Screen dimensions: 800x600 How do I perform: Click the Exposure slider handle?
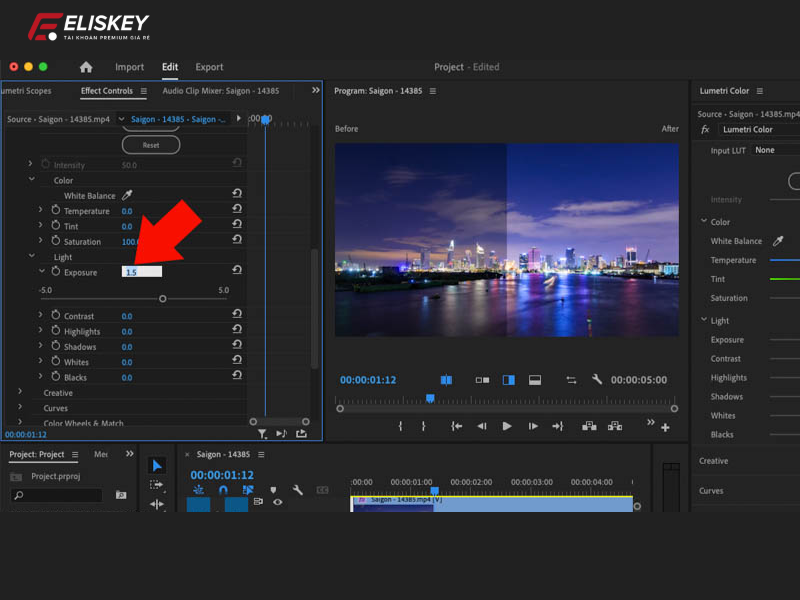[x=163, y=298]
